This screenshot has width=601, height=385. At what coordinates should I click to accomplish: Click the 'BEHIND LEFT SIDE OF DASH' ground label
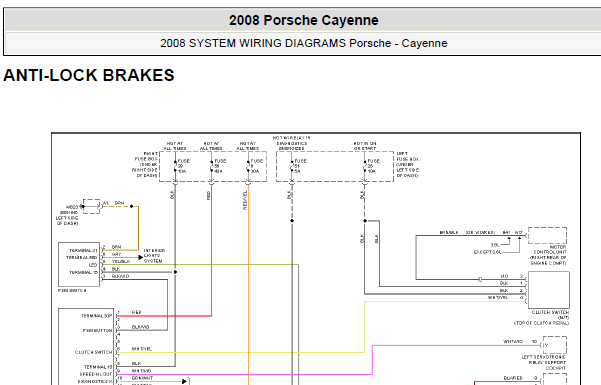67,217
